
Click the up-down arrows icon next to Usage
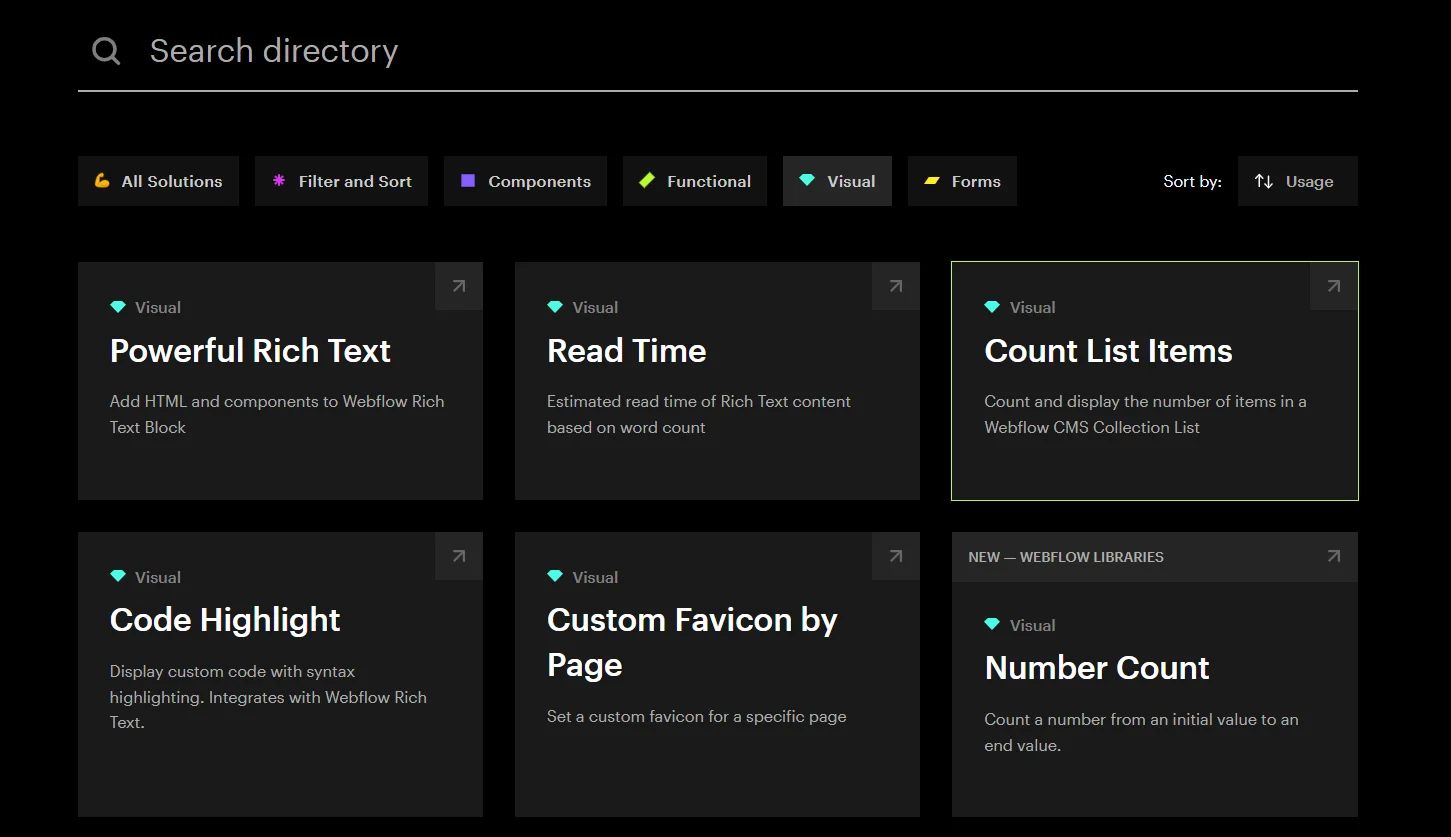point(1264,181)
